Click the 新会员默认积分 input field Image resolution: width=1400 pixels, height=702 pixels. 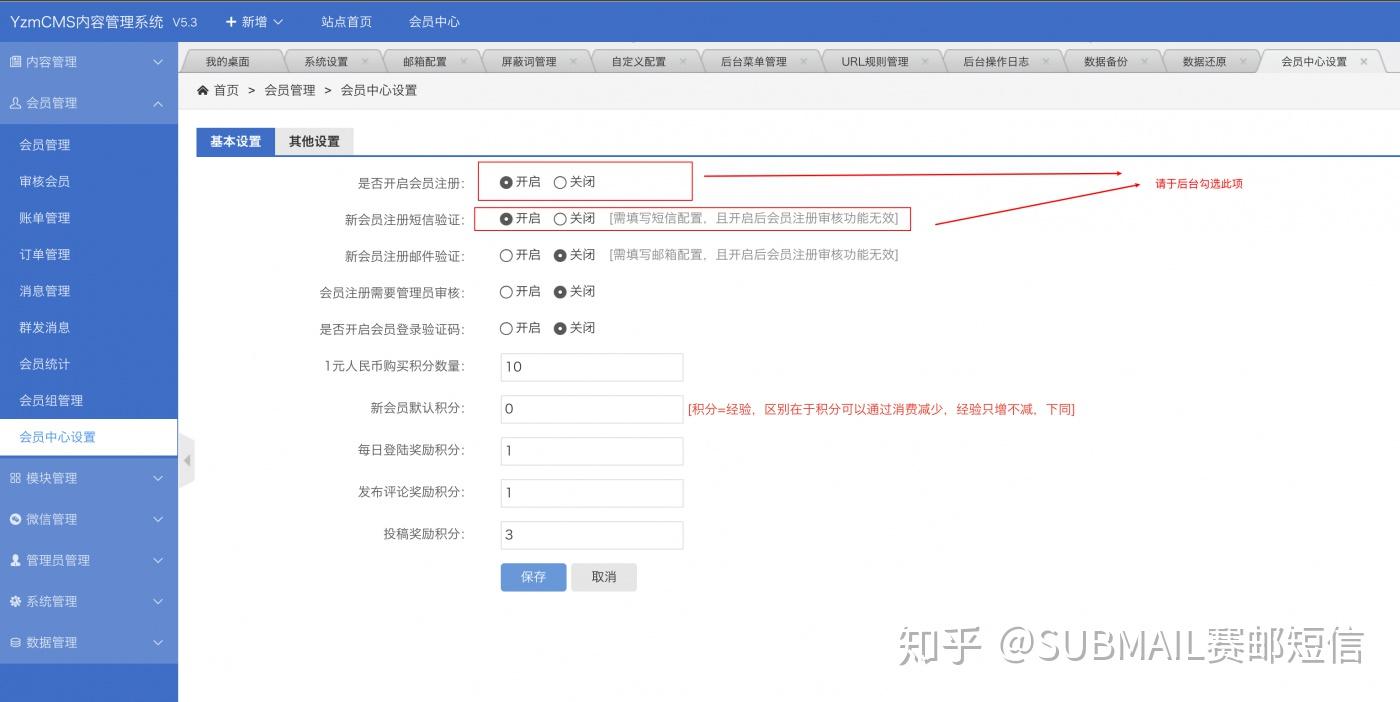click(x=592, y=409)
